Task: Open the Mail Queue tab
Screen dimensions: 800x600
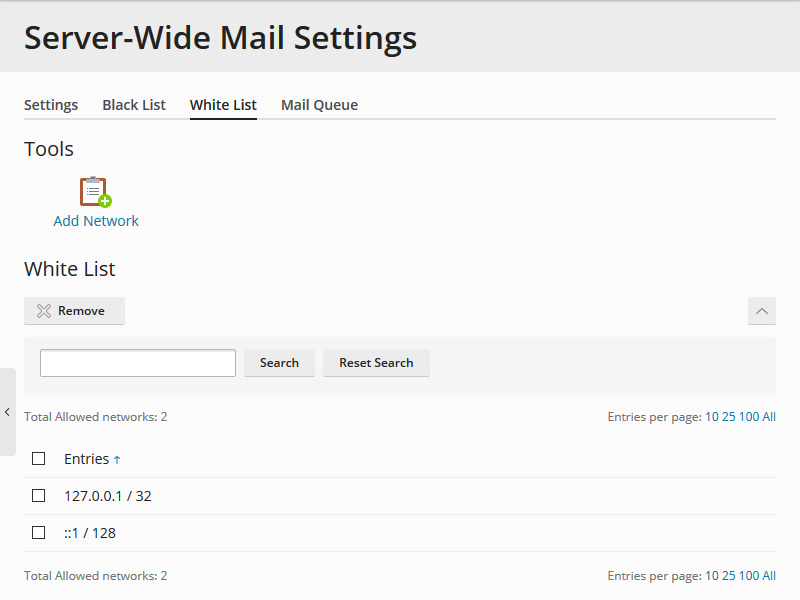Action: click(x=319, y=105)
